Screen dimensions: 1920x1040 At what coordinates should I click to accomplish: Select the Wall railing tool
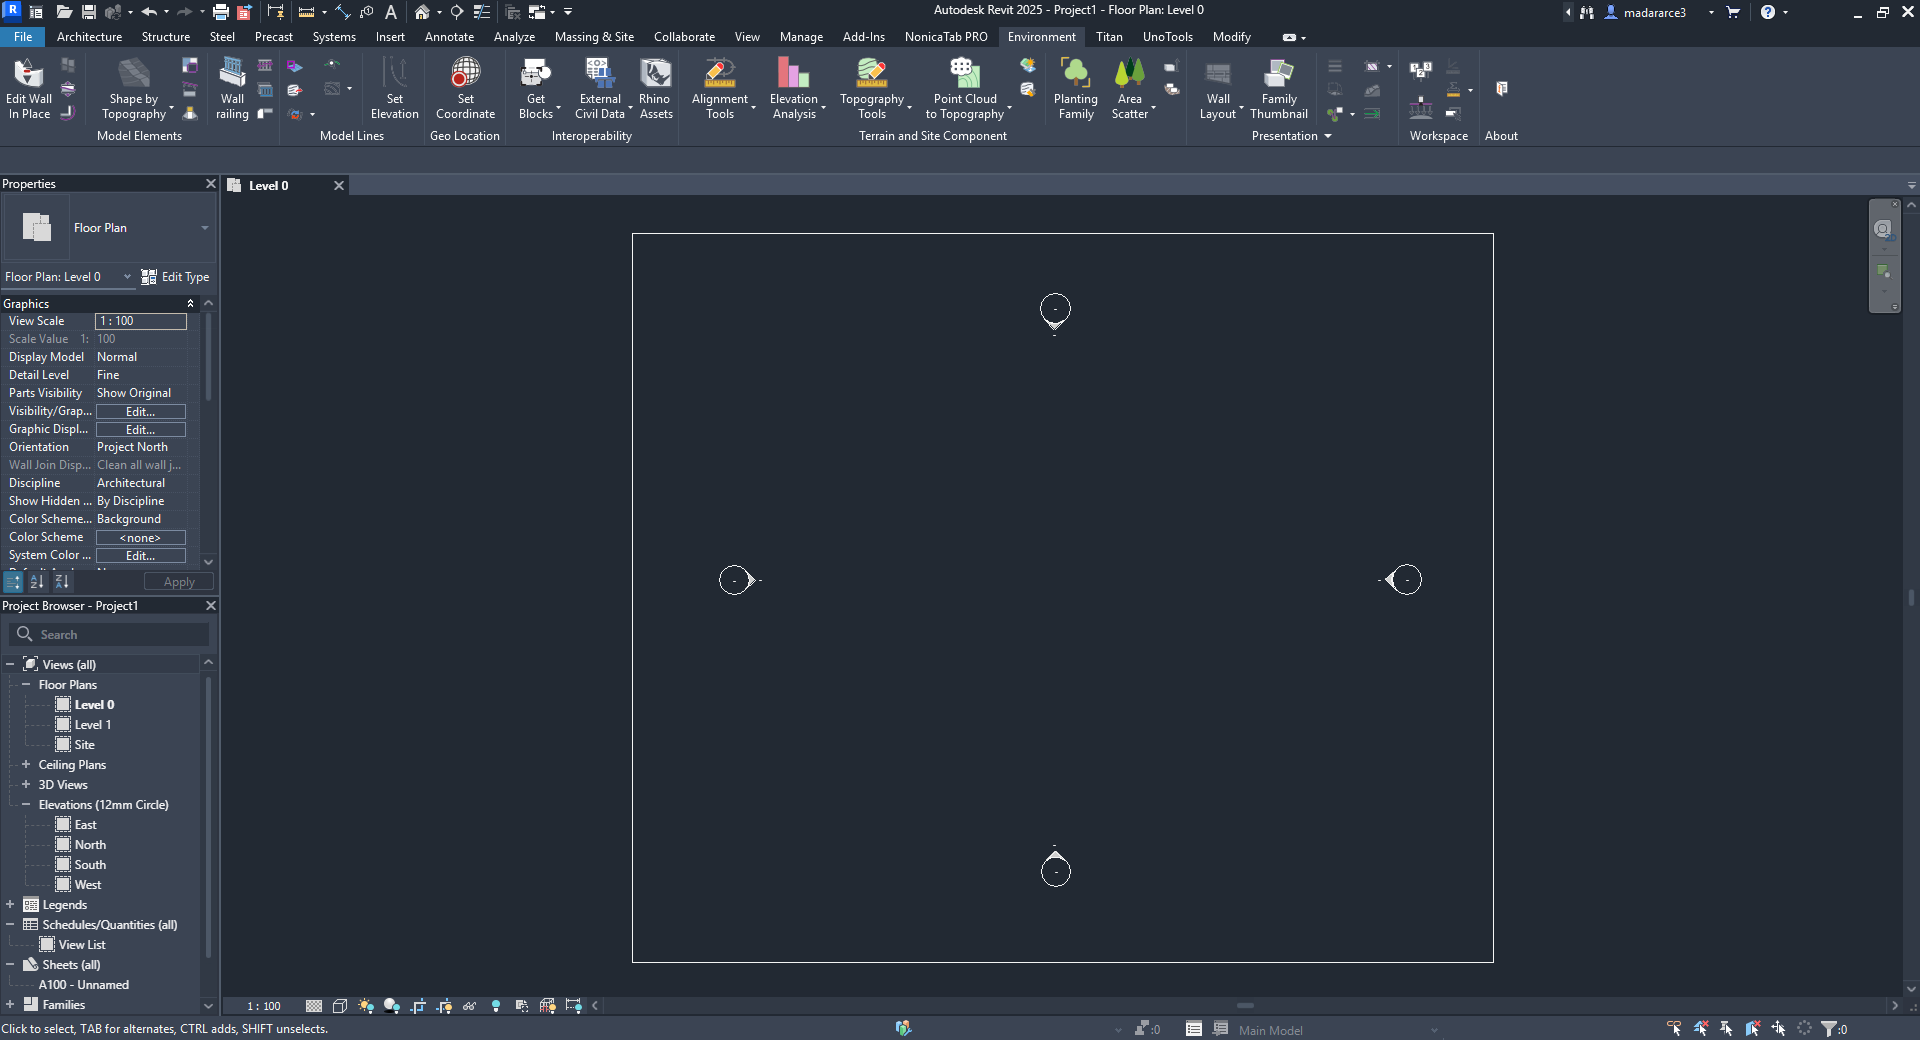pyautogui.click(x=232, y=88)
